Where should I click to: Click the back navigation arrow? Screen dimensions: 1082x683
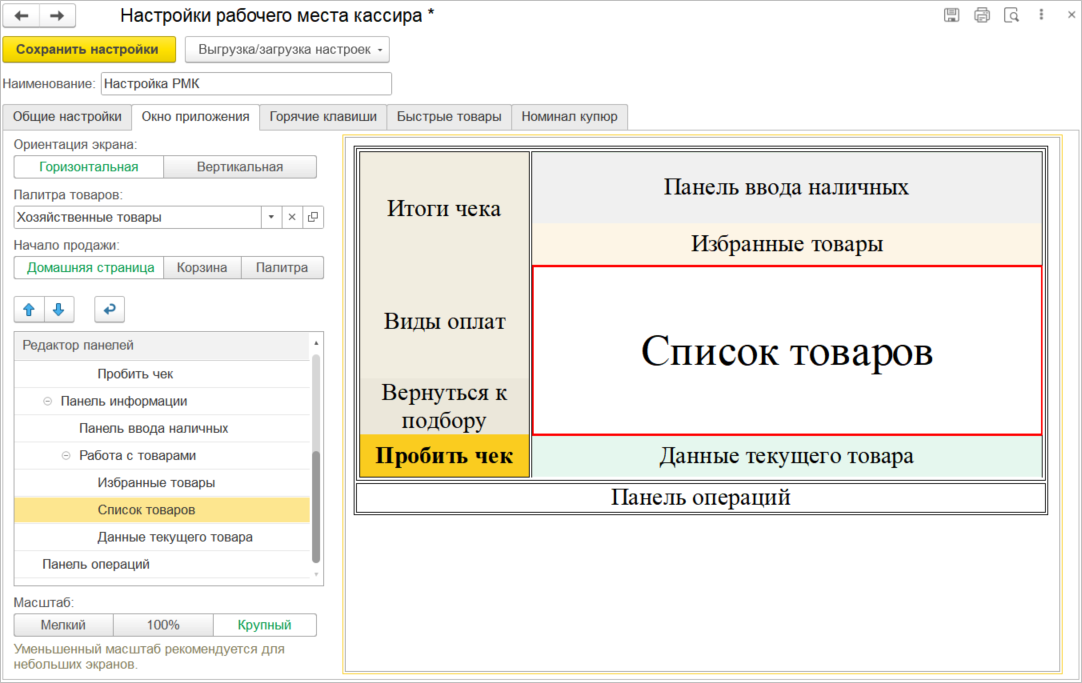pos(22,15)
